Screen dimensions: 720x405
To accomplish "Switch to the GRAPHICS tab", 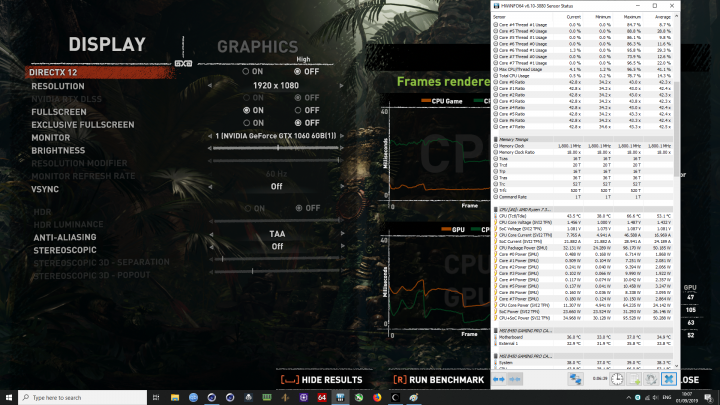I will point(258,46).
